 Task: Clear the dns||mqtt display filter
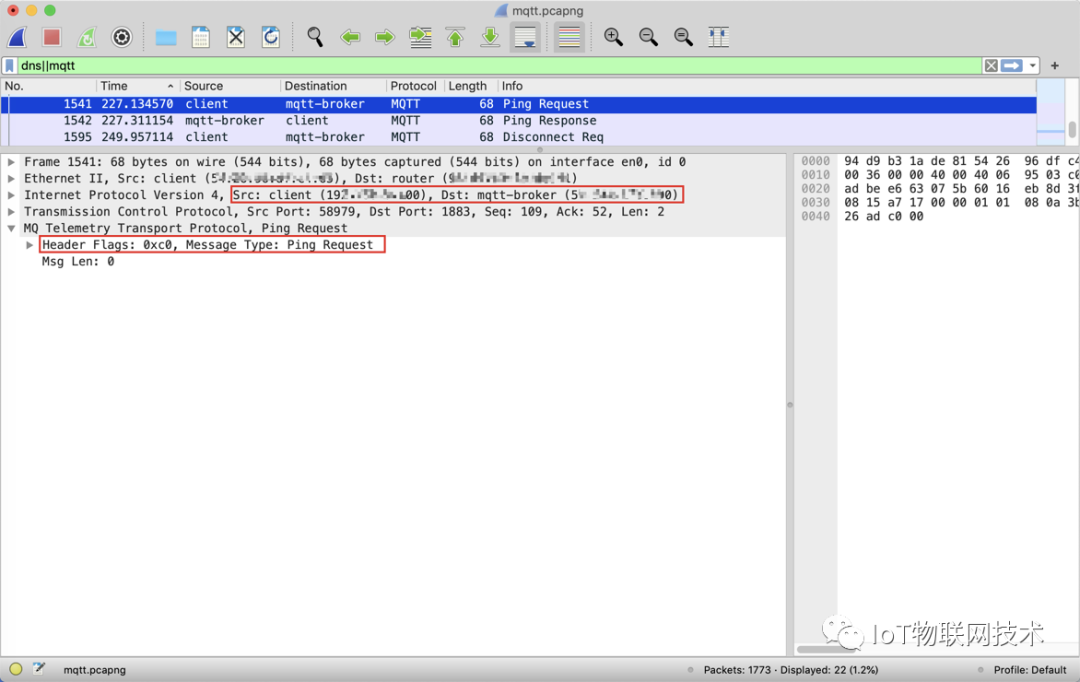click(x=990, y=66)
